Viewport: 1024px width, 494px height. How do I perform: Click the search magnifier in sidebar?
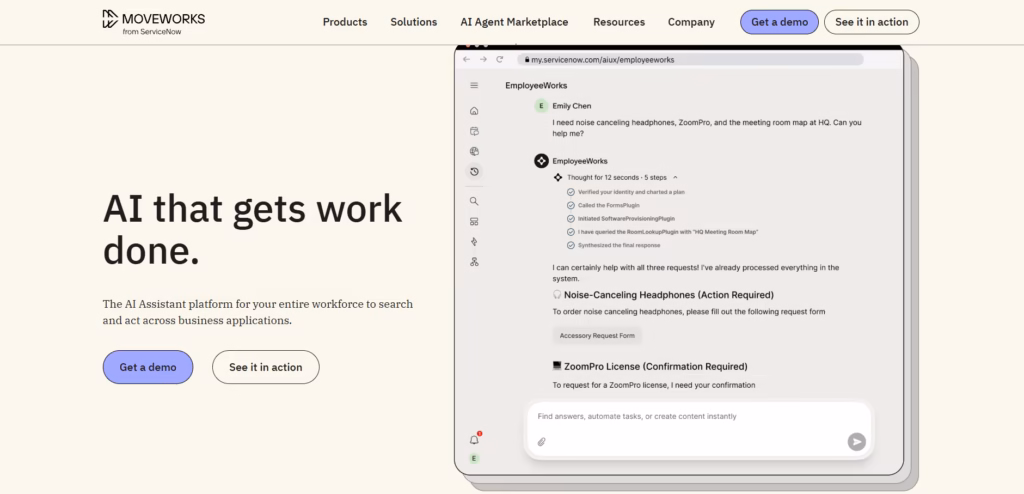(x=474, y=201)
